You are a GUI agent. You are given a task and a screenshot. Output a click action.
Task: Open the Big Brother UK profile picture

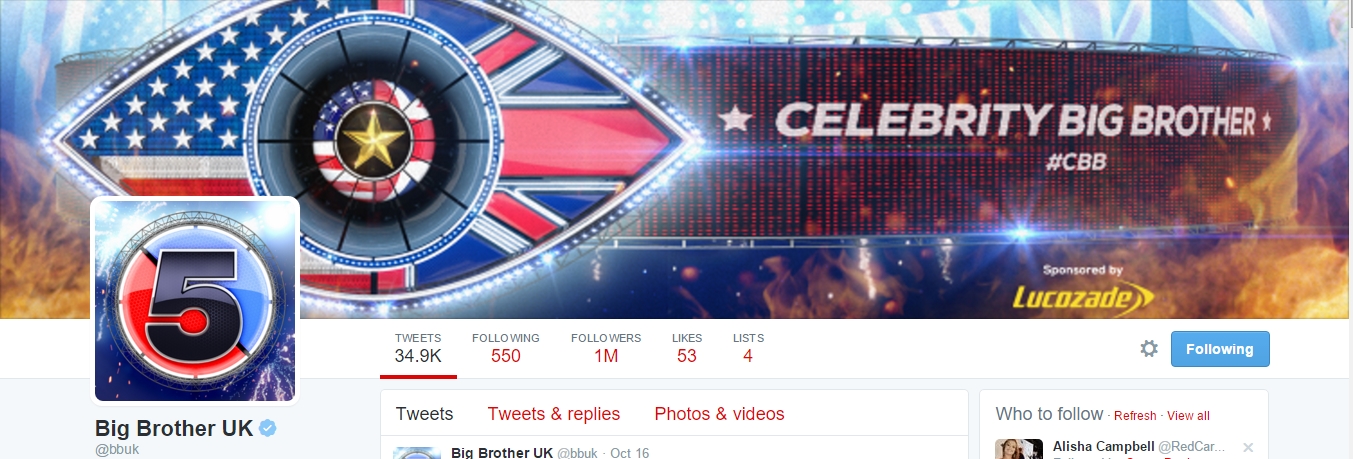(x=196, y=300)
